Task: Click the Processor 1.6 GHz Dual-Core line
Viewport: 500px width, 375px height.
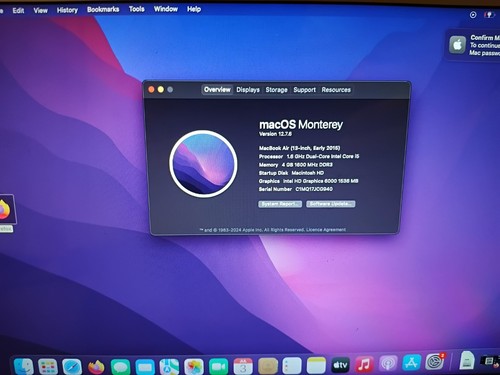Action: tap(309, 156)
